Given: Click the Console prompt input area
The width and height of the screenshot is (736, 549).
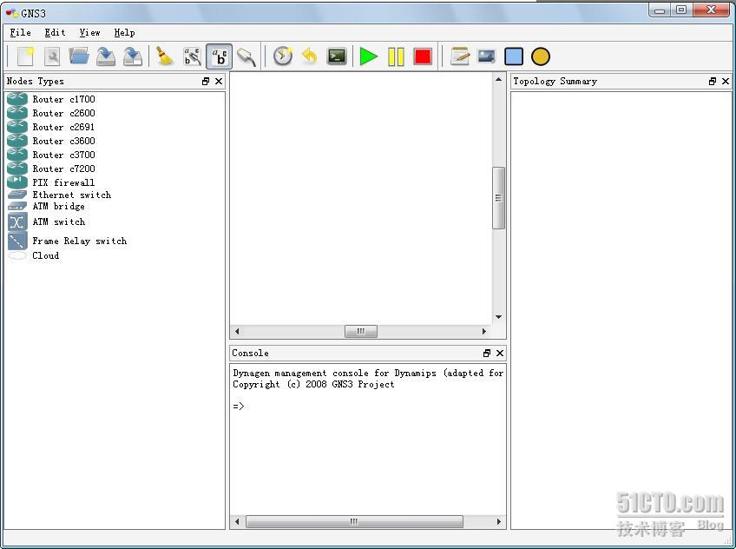Looking at the screenshot, I should coord(368,406).
